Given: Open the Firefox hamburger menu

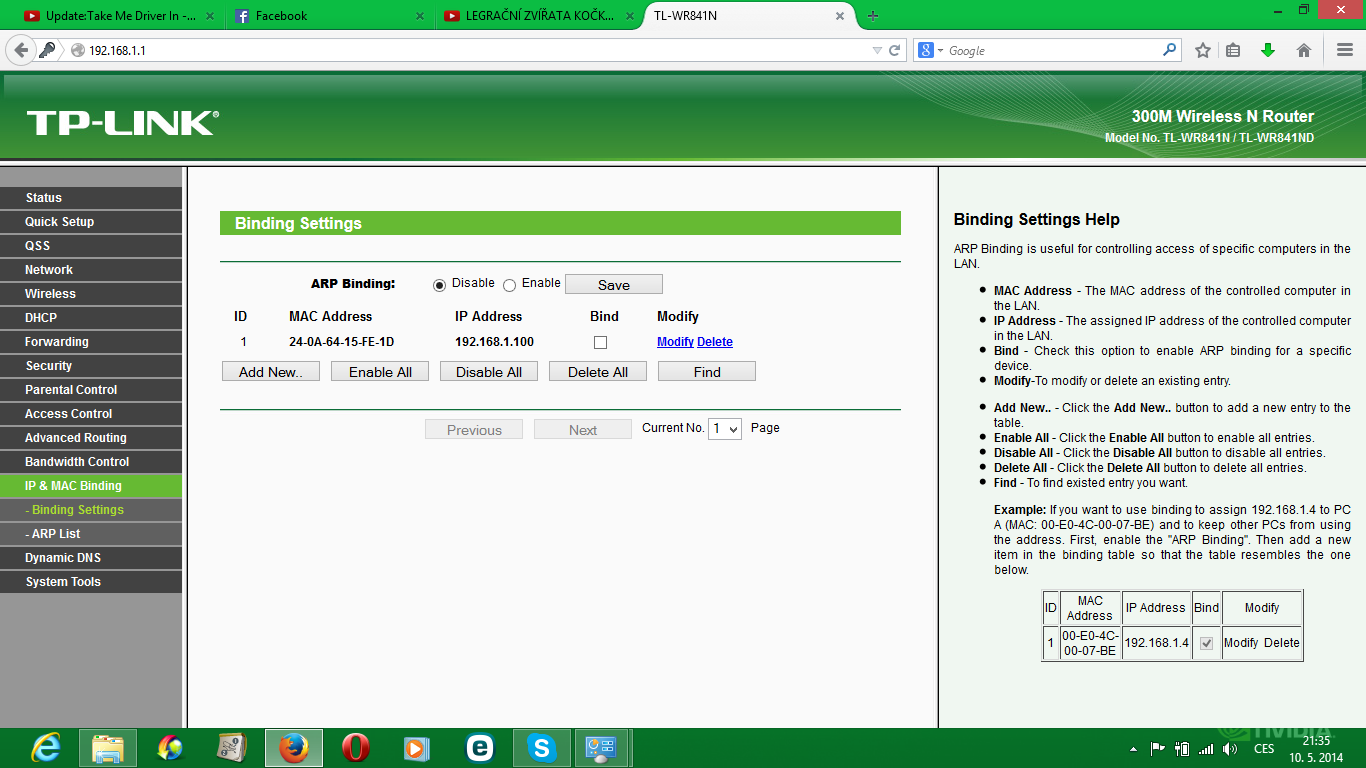Looking at the screenshot, I should click(1345, 50).
